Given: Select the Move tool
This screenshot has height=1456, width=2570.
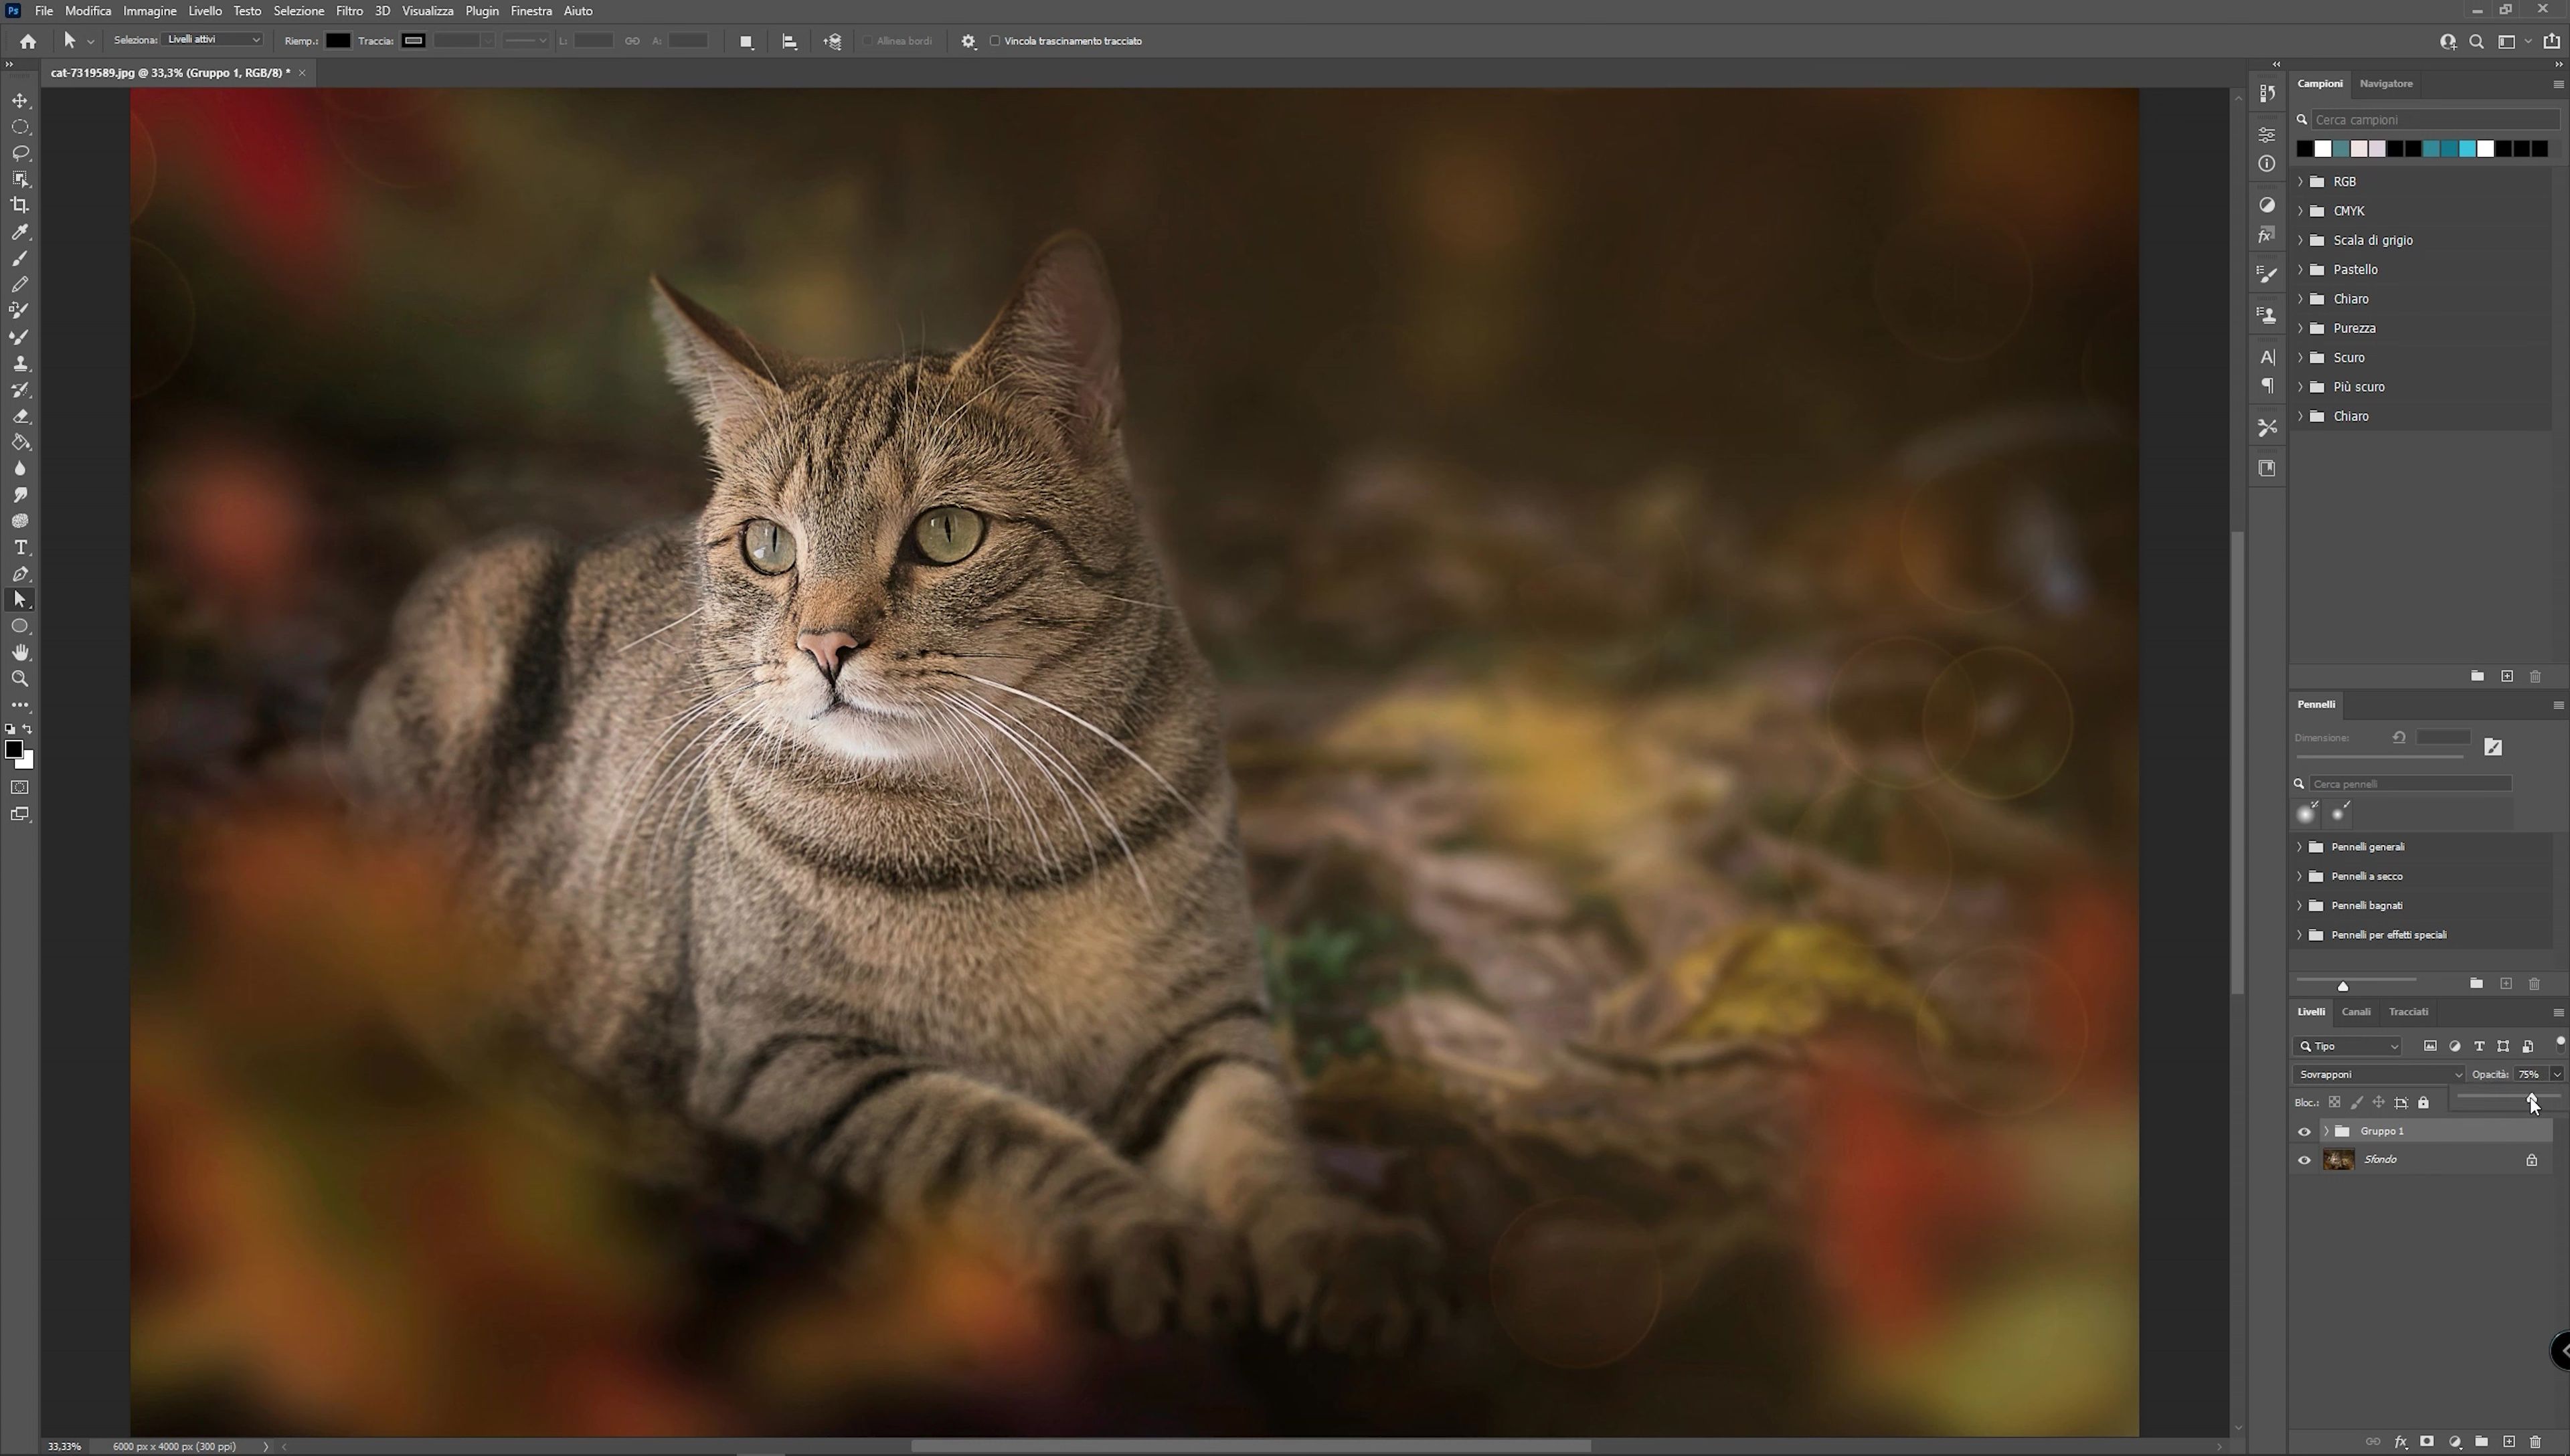Looking at the screenshot, I should click(20, 101).
